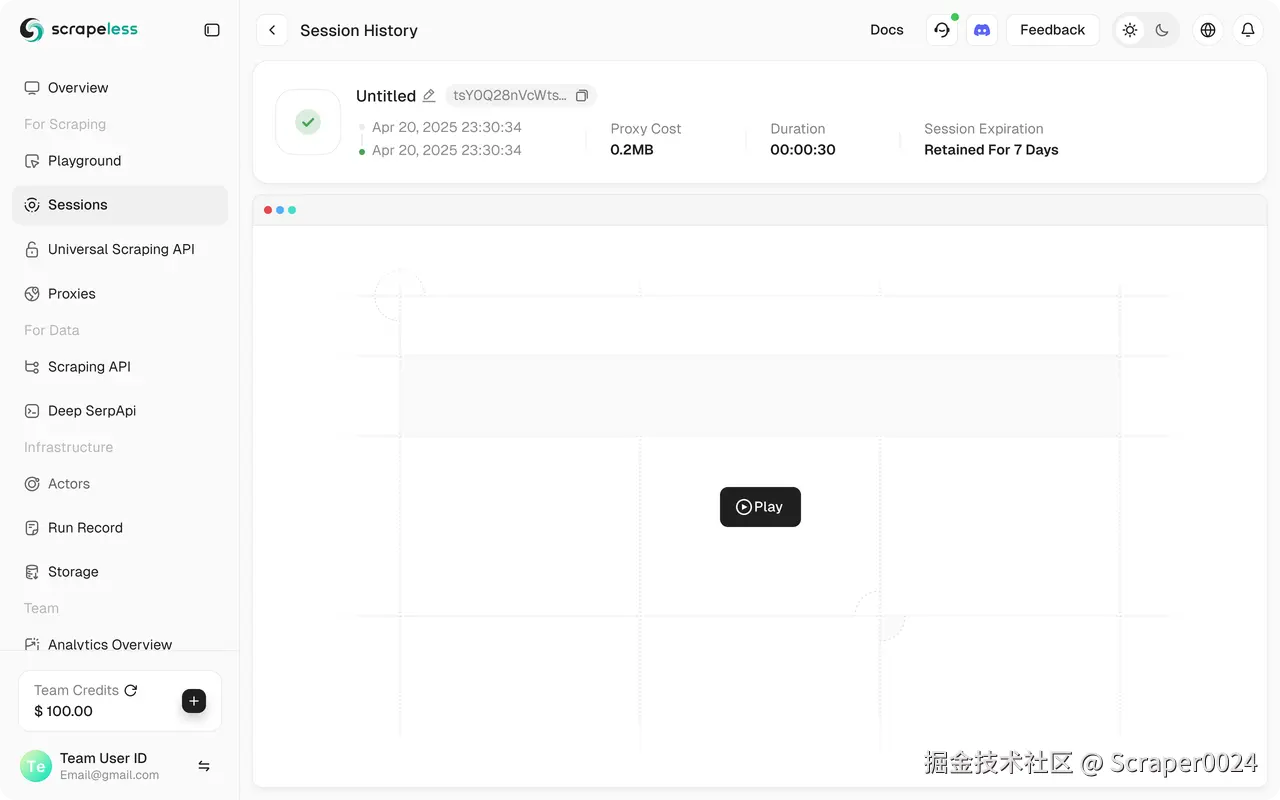Click session ID tsY0Q28nVcWts chip
This screenshot has width=1280, height=800.
pos(521,96)
